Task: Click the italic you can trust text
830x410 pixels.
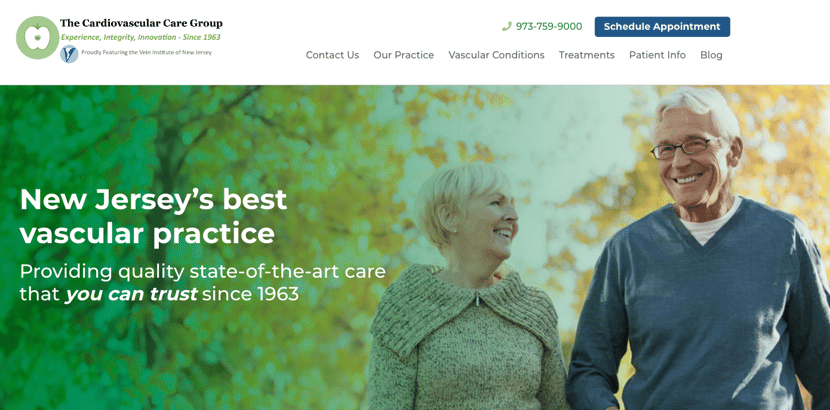Action: pyautogui.click(x=131, y=294)
